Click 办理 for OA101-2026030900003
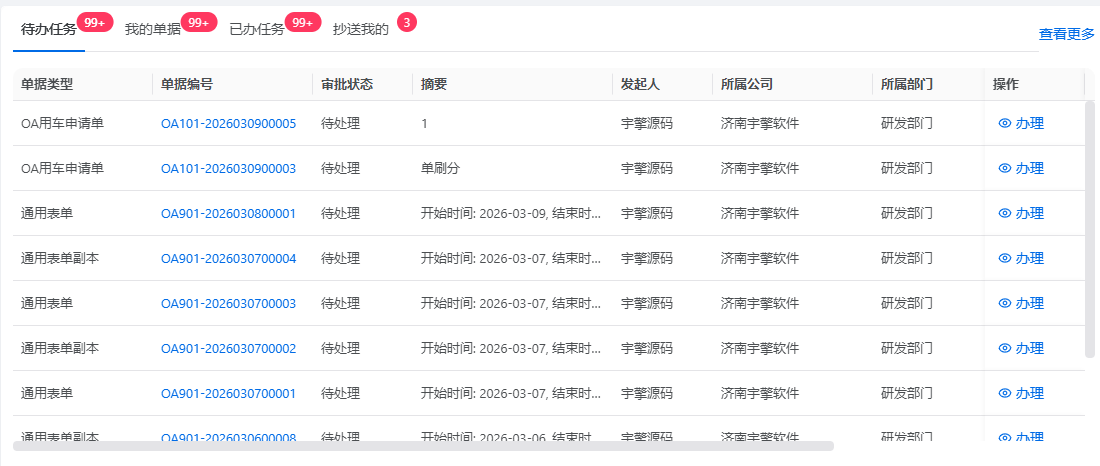Screen dimensions: 1100x466 (1021, 168)
